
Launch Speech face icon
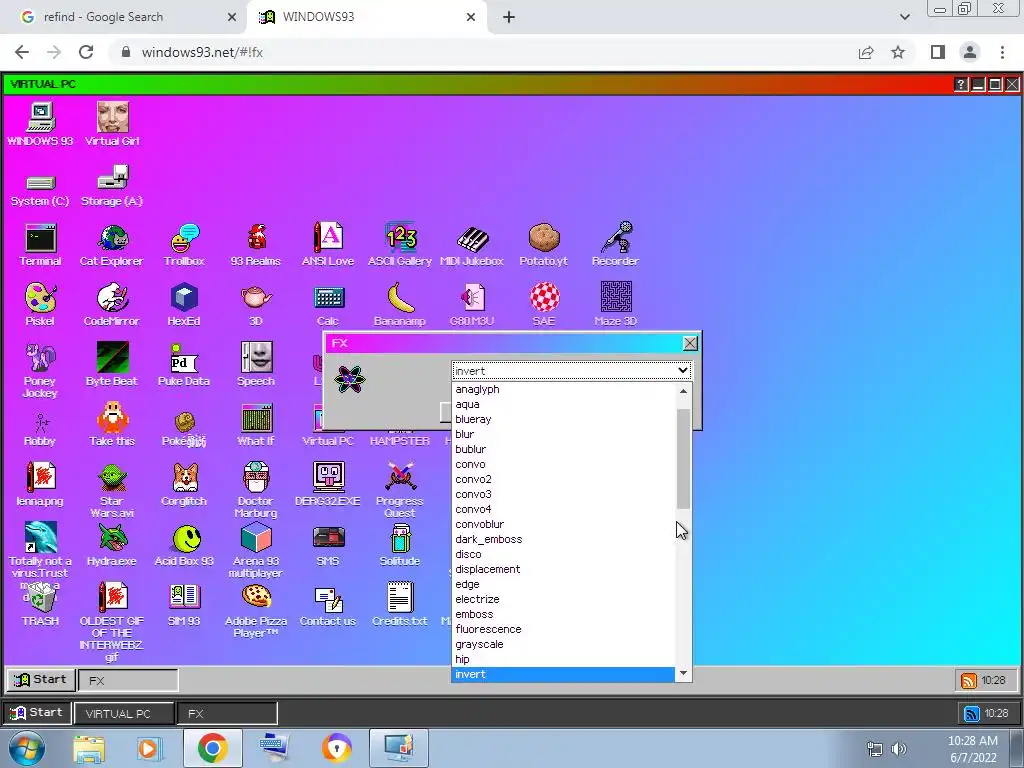[x=256, y=364]
